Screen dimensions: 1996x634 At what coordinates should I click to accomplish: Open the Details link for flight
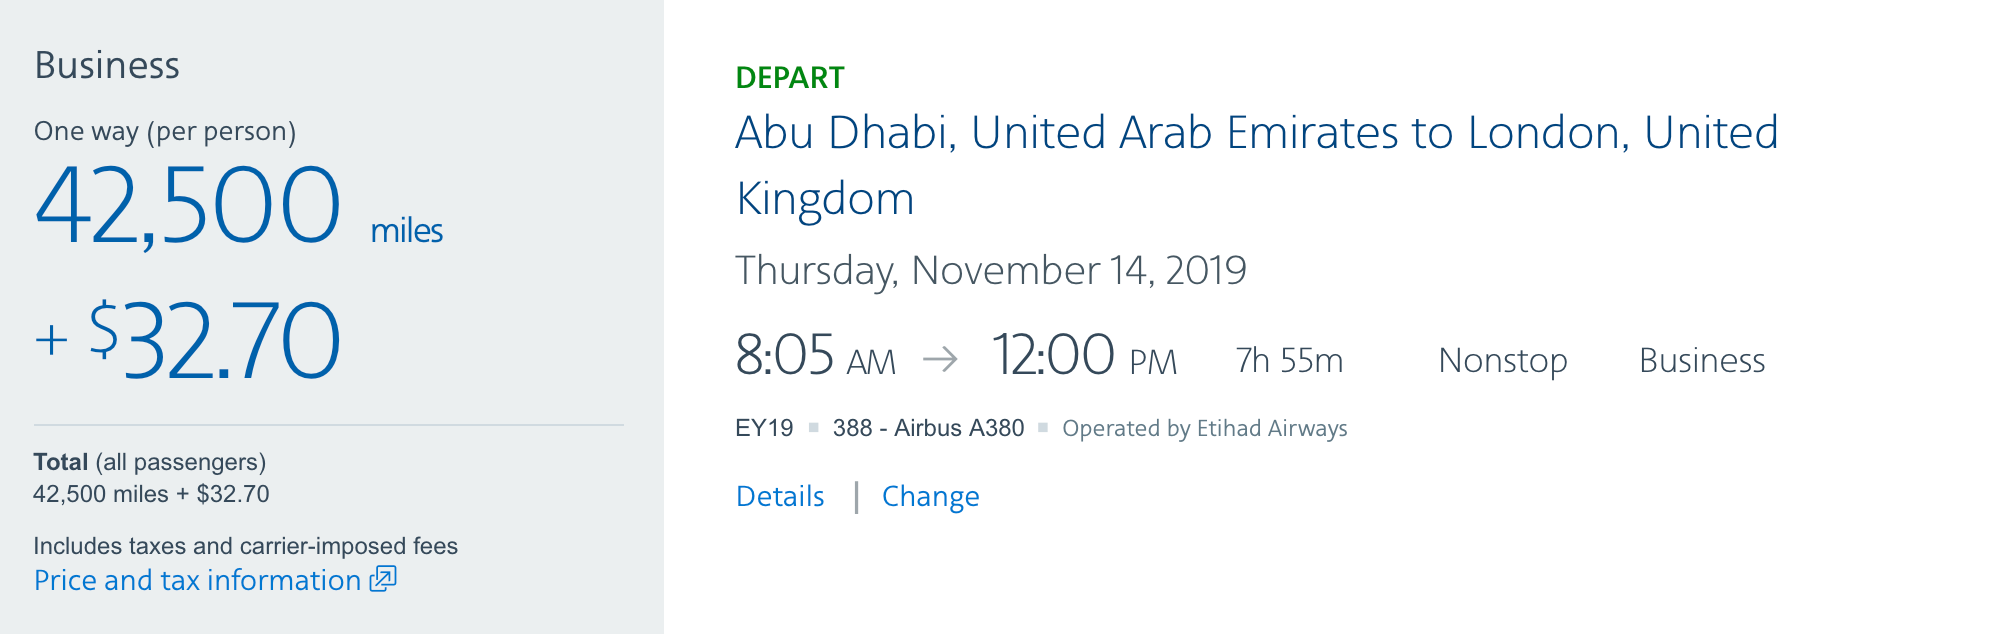[780, 496]
